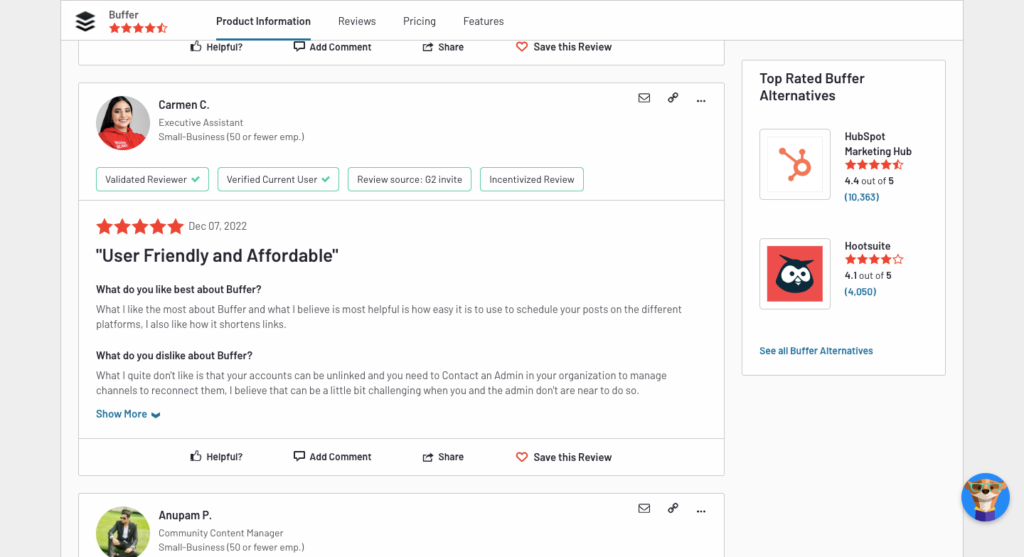Click Carmen C.'s profile photo
The image size is (1024, 557).
click(x=123, y=123)
